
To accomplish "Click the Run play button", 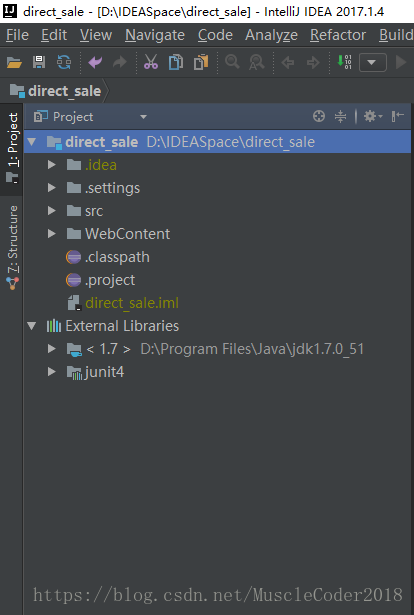I will pyautogui.click(x=401, y=62).
